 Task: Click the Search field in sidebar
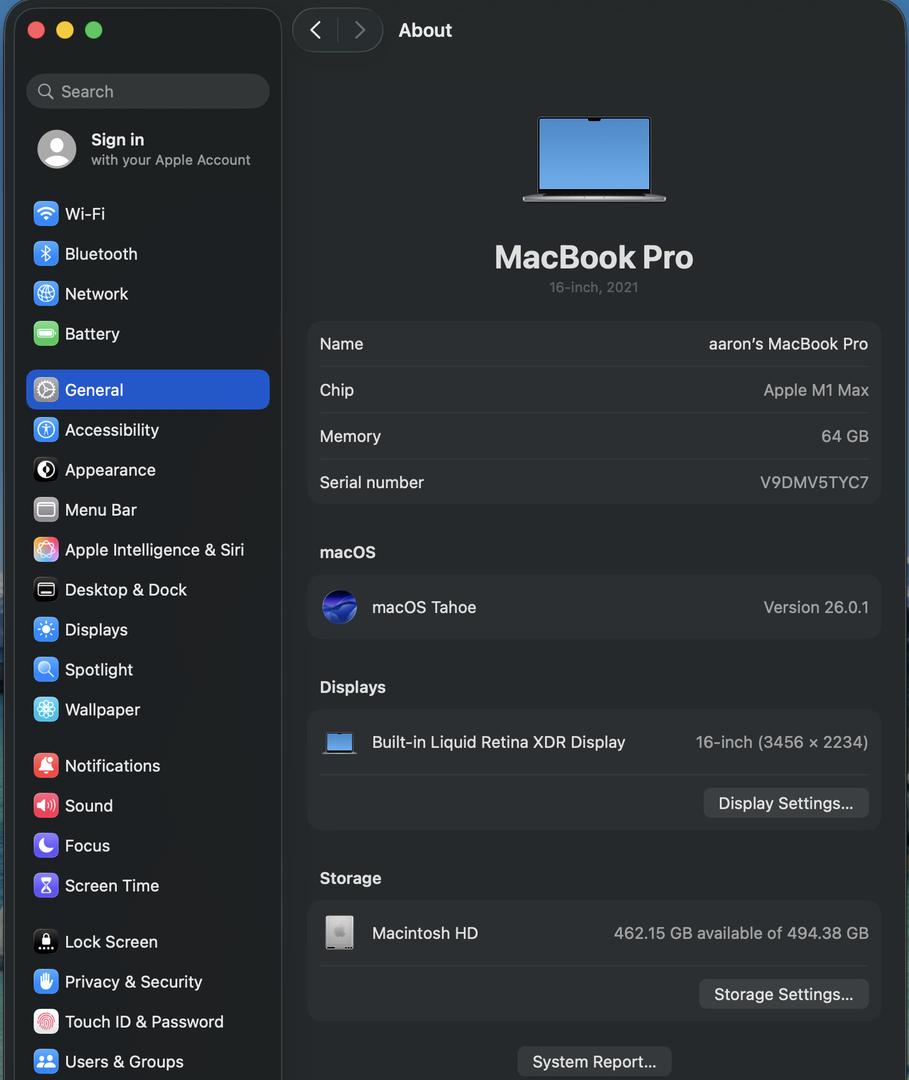coord(148,91)
